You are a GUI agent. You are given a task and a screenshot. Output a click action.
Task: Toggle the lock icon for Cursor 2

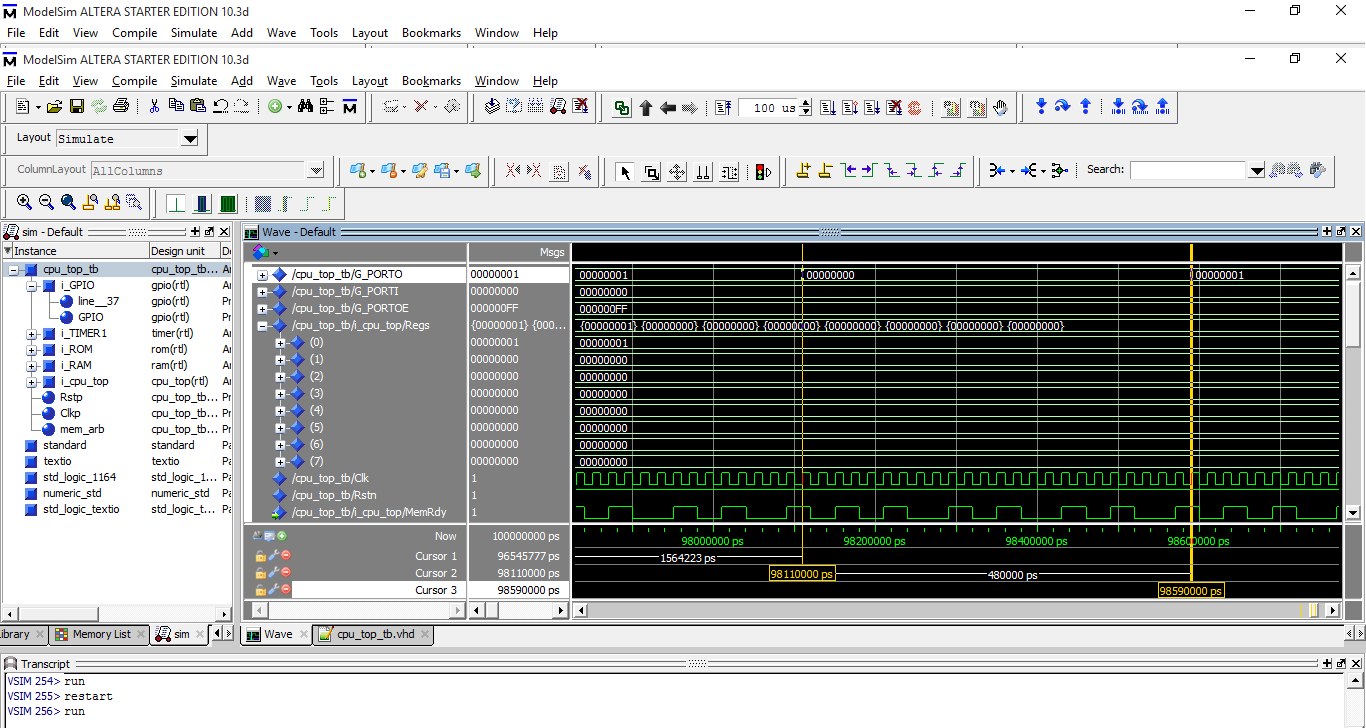260,573
